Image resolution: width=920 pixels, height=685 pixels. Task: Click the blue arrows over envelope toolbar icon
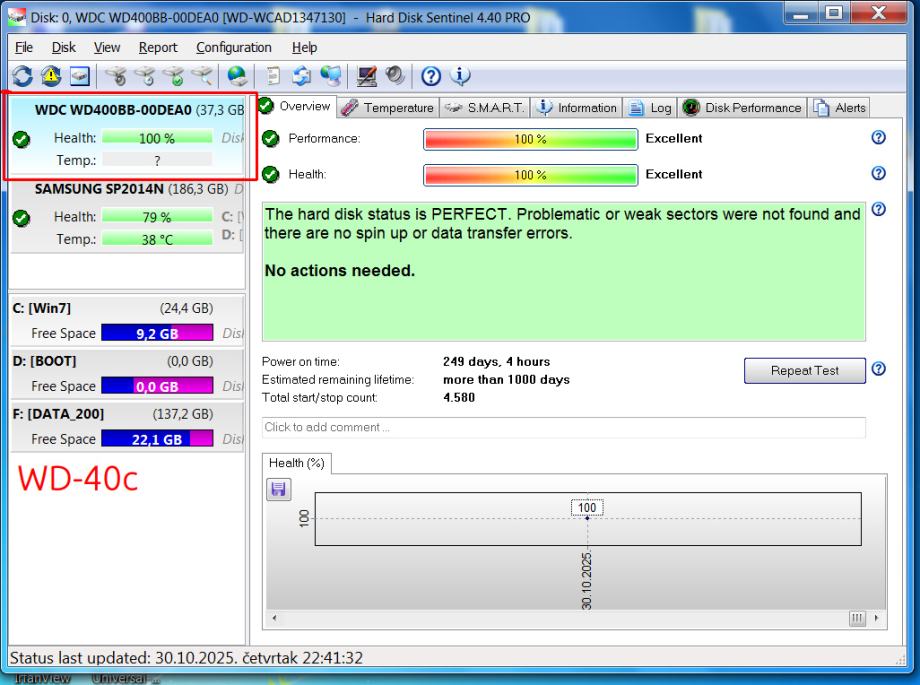tap(302, 76)
